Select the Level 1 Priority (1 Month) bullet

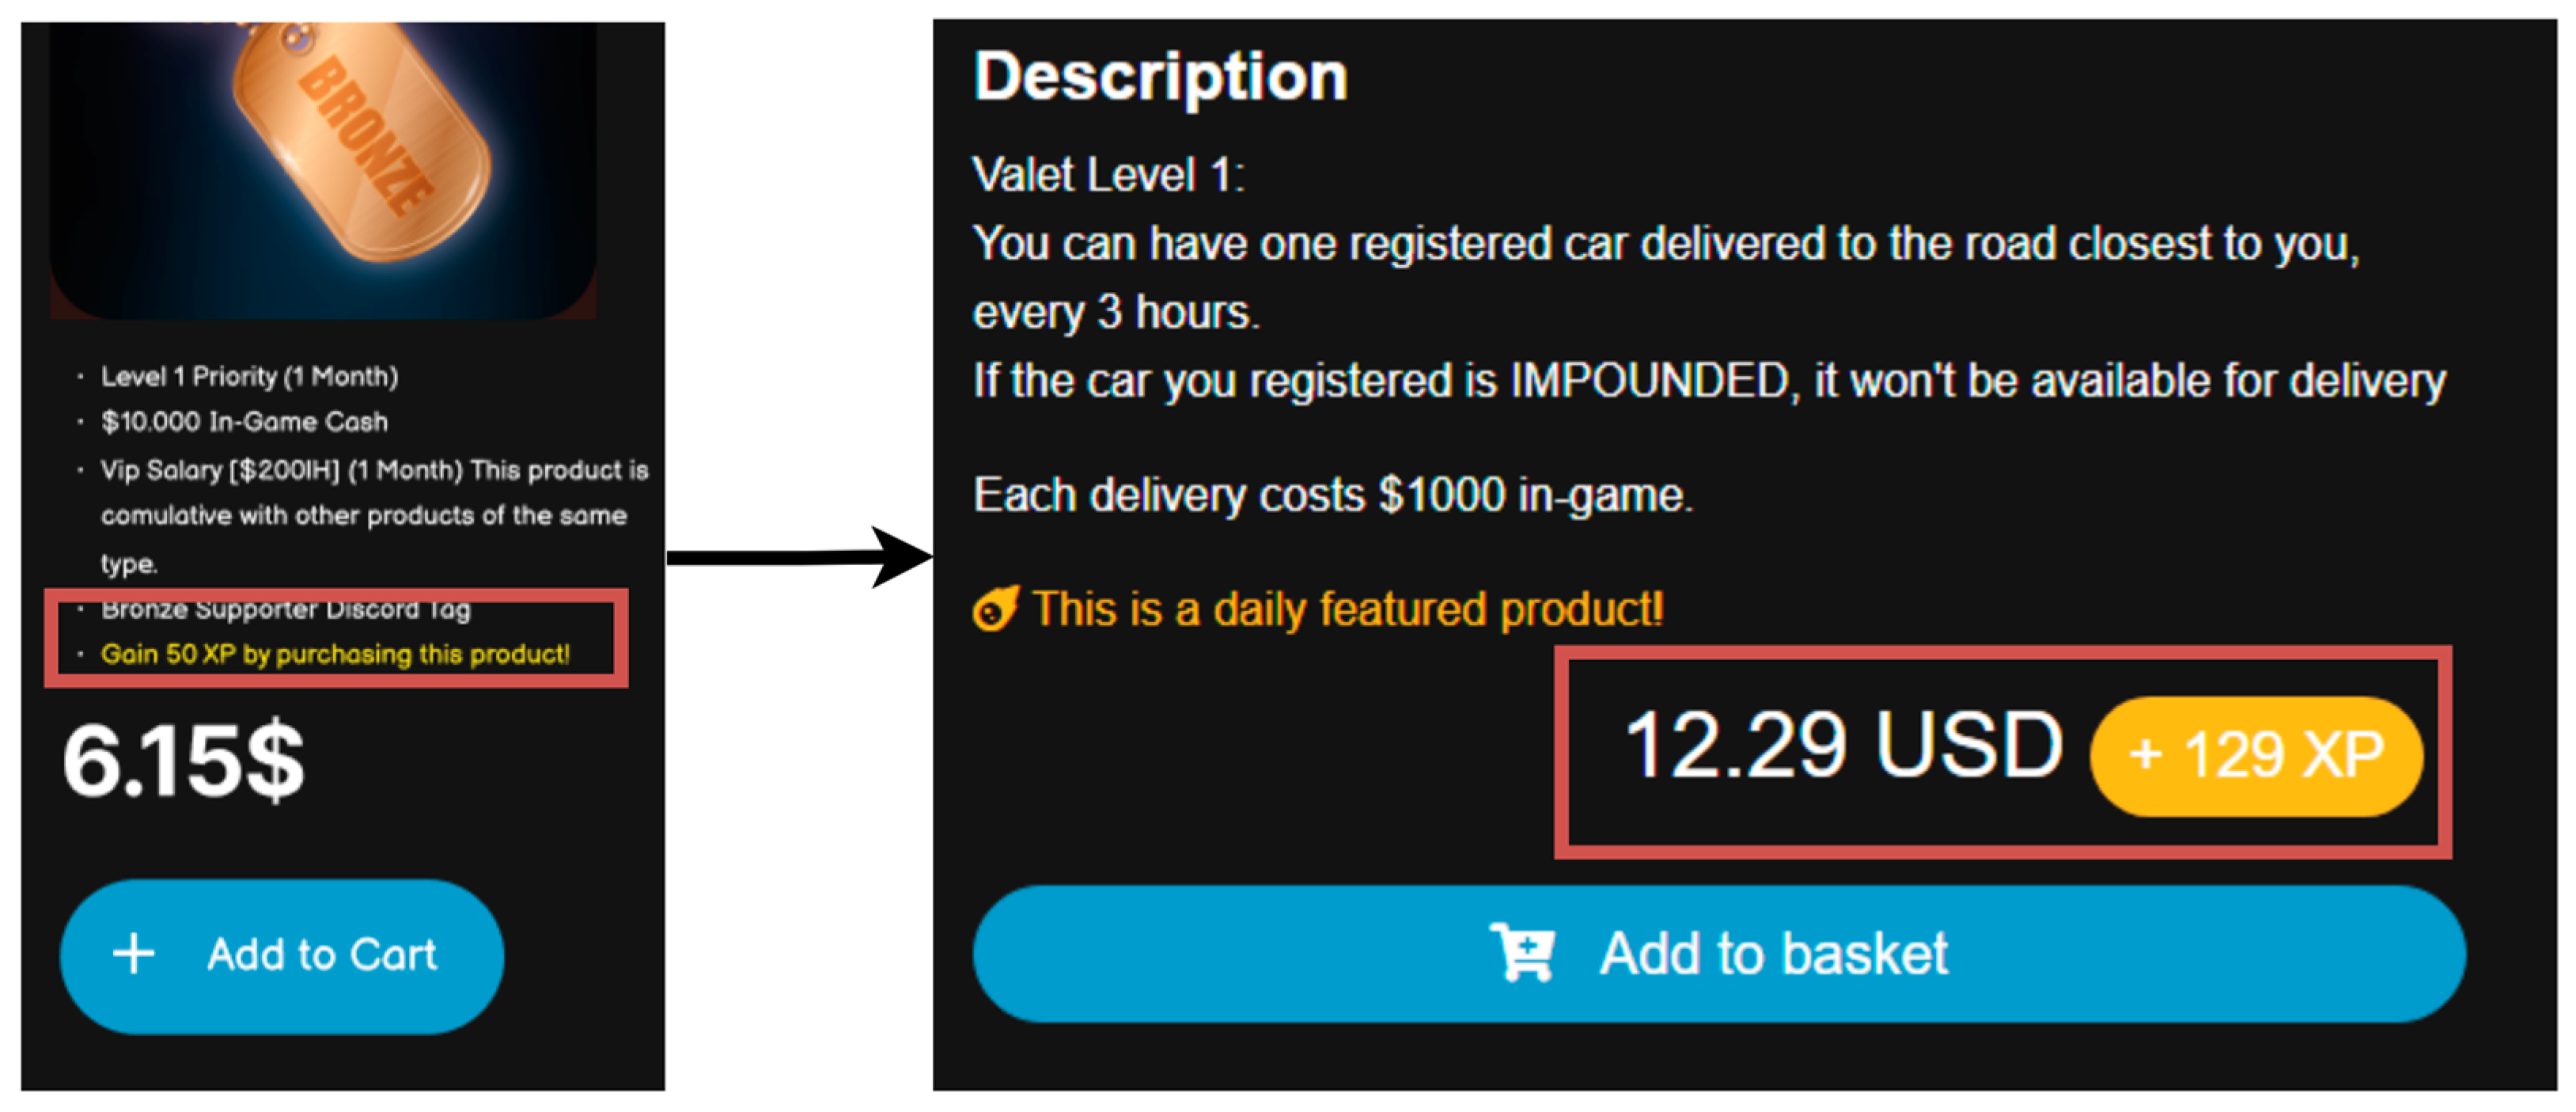pos(249,377)
